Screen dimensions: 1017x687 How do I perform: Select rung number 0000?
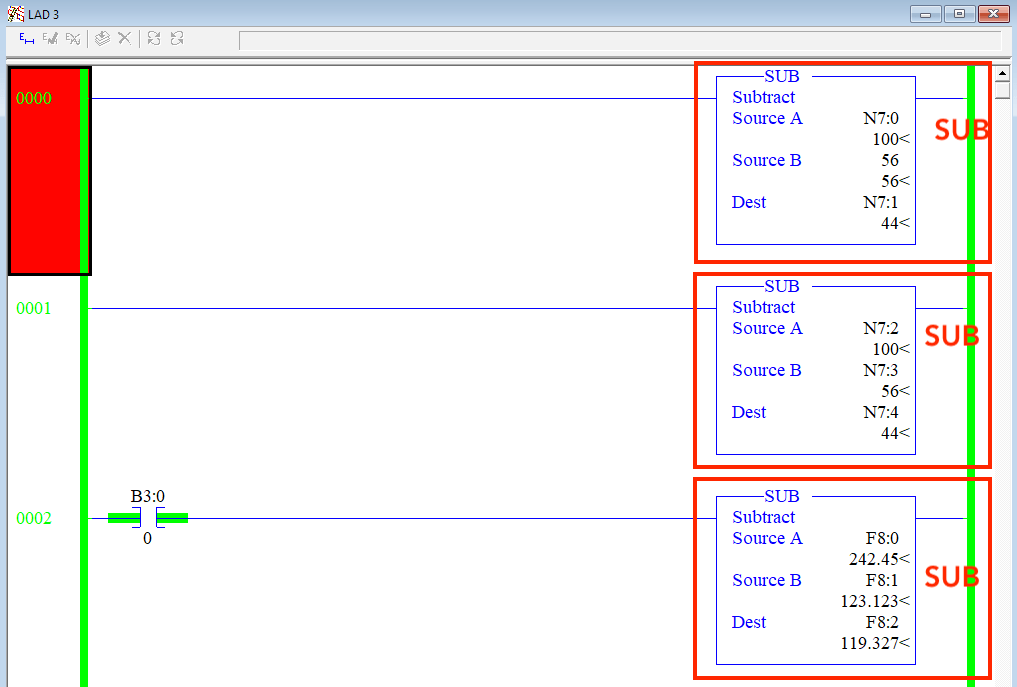tap(35, 97)
